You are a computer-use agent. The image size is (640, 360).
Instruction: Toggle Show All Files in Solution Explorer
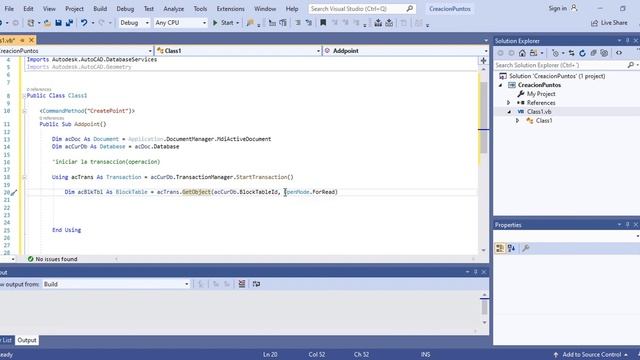point(604,53)
